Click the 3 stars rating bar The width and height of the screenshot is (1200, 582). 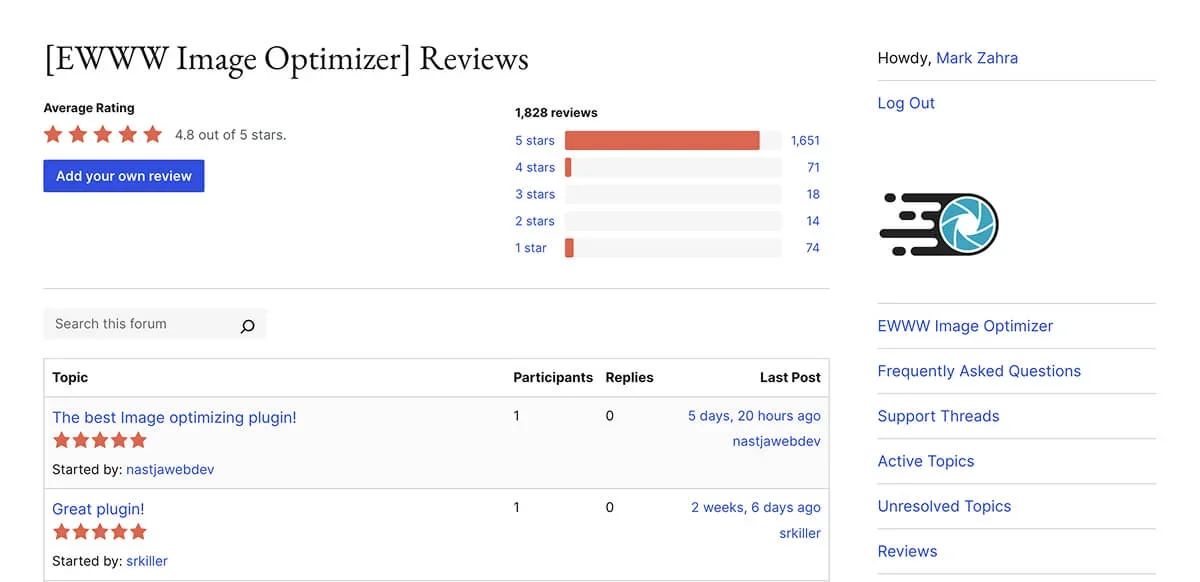[x=673, y=195]
